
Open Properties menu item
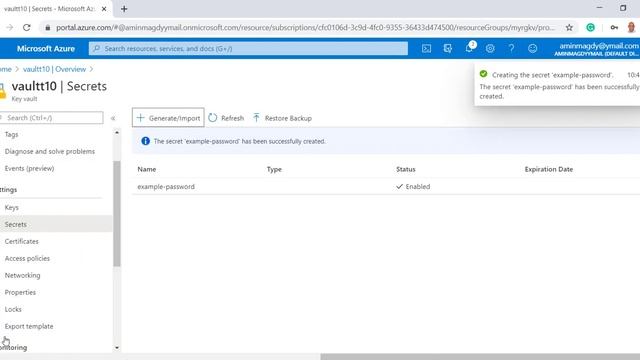[x=20, y=292]
